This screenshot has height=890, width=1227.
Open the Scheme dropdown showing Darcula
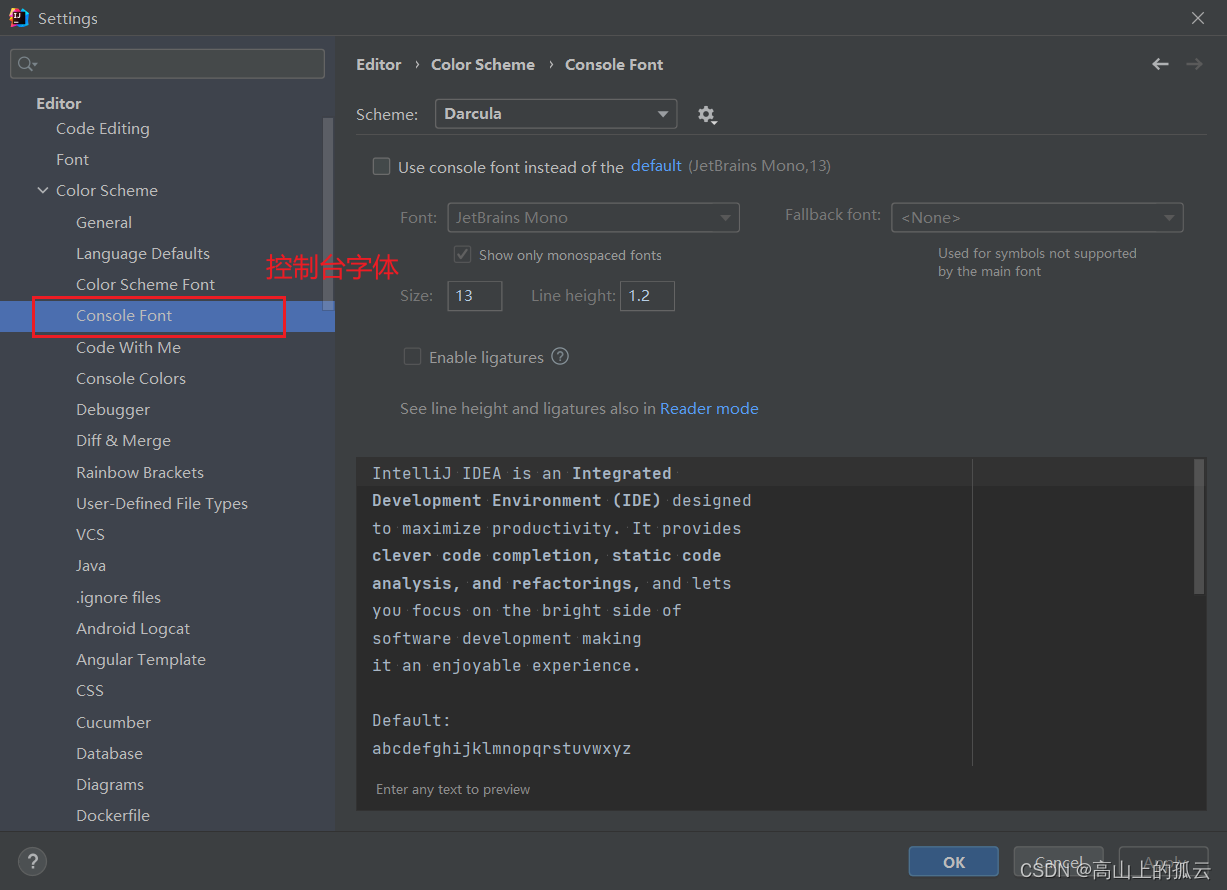[556, 114]
